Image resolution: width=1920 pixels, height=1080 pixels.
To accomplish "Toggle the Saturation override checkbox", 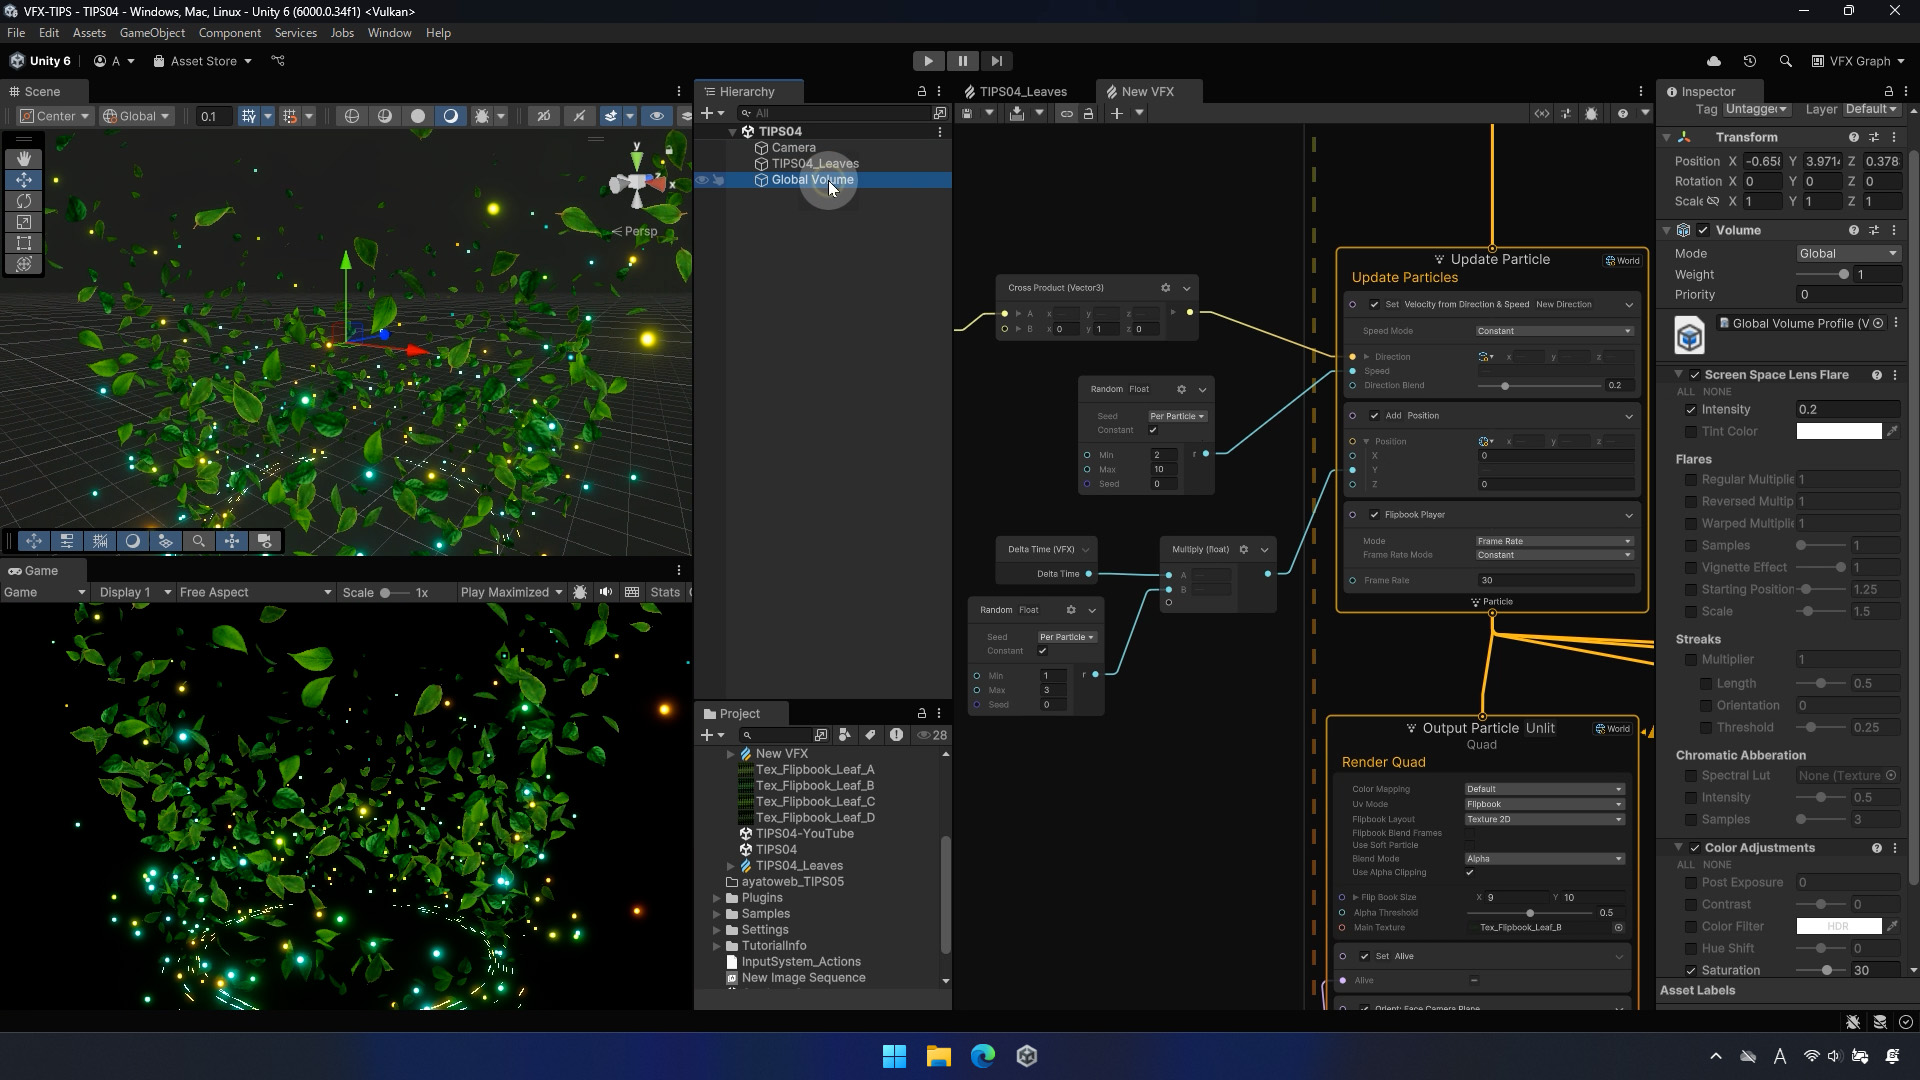I will pyautogui.click(x=1691, y=970).
